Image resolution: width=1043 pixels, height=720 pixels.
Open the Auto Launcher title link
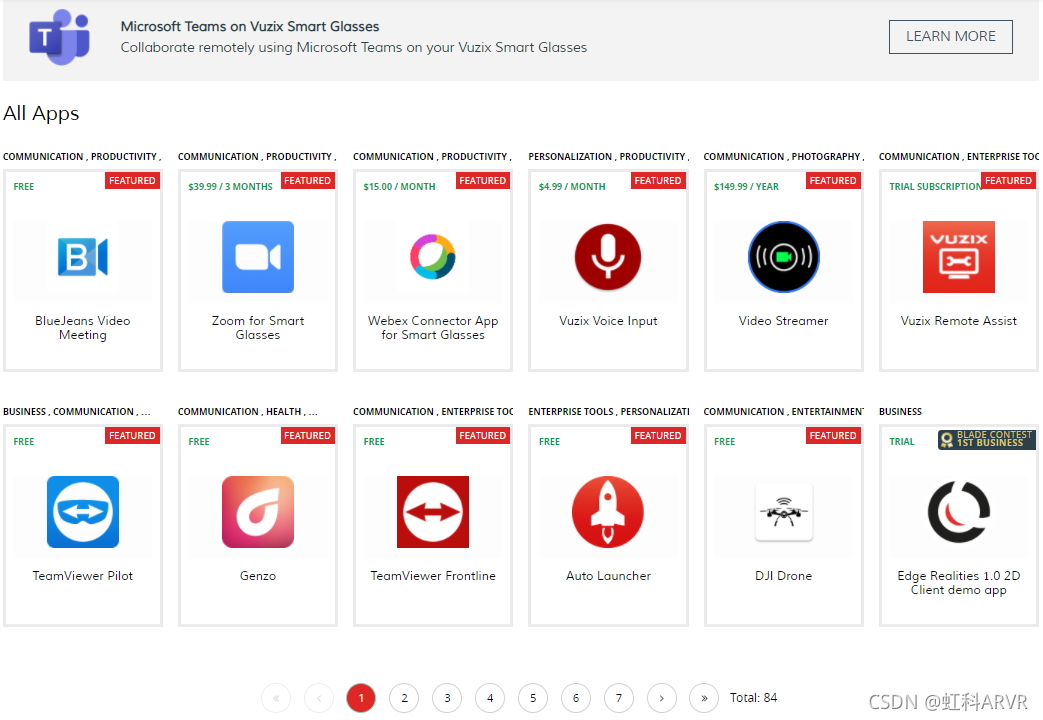(x=608, y=576)
